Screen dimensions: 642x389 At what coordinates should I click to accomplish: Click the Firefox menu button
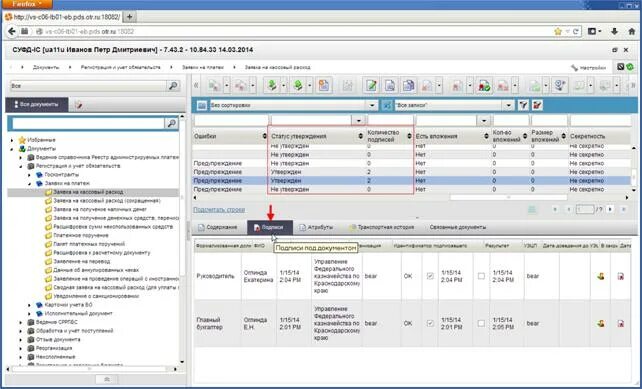(27, 4)
